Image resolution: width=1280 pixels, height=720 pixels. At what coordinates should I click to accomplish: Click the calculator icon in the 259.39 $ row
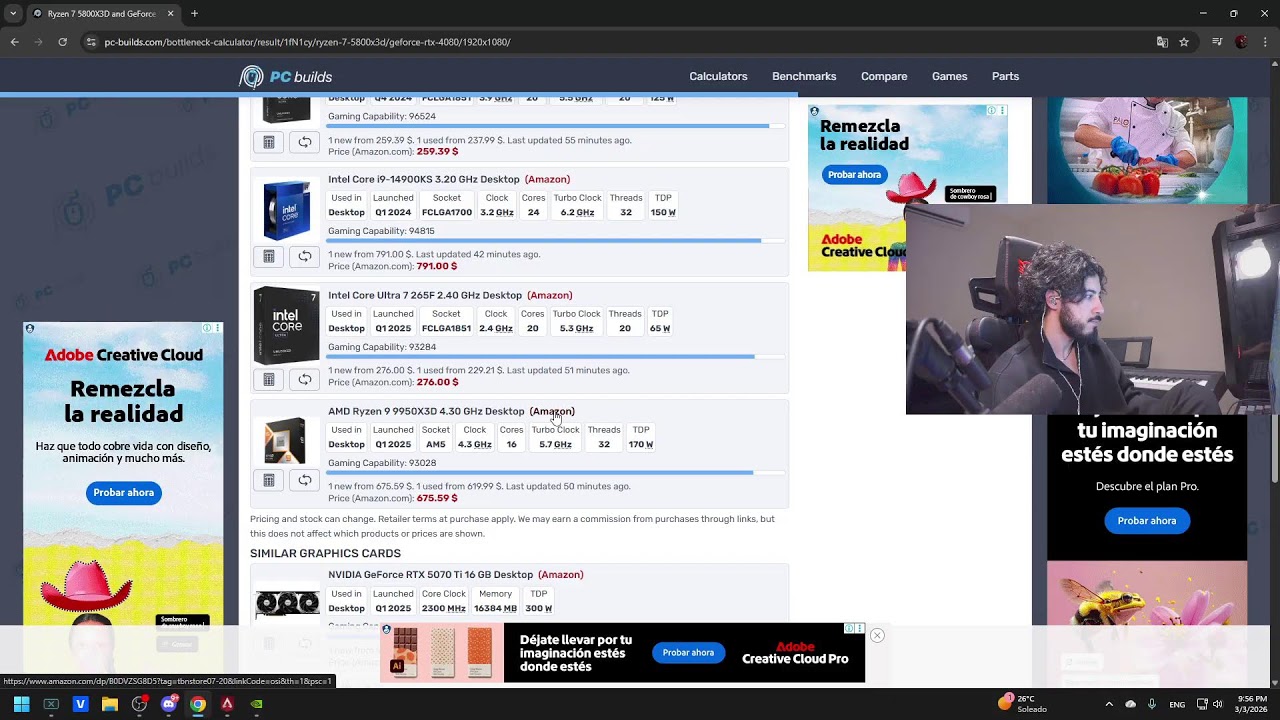pos(268,143)
